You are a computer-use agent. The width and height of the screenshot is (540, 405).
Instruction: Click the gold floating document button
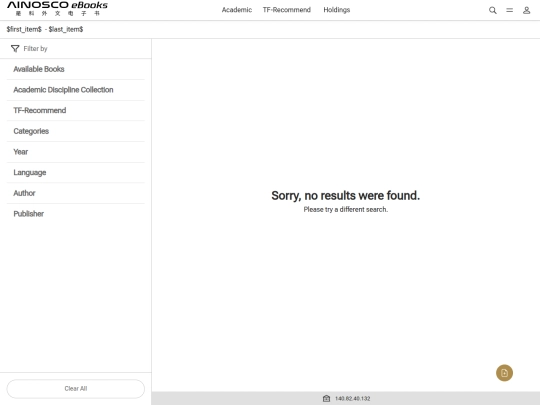click(504, 373)
